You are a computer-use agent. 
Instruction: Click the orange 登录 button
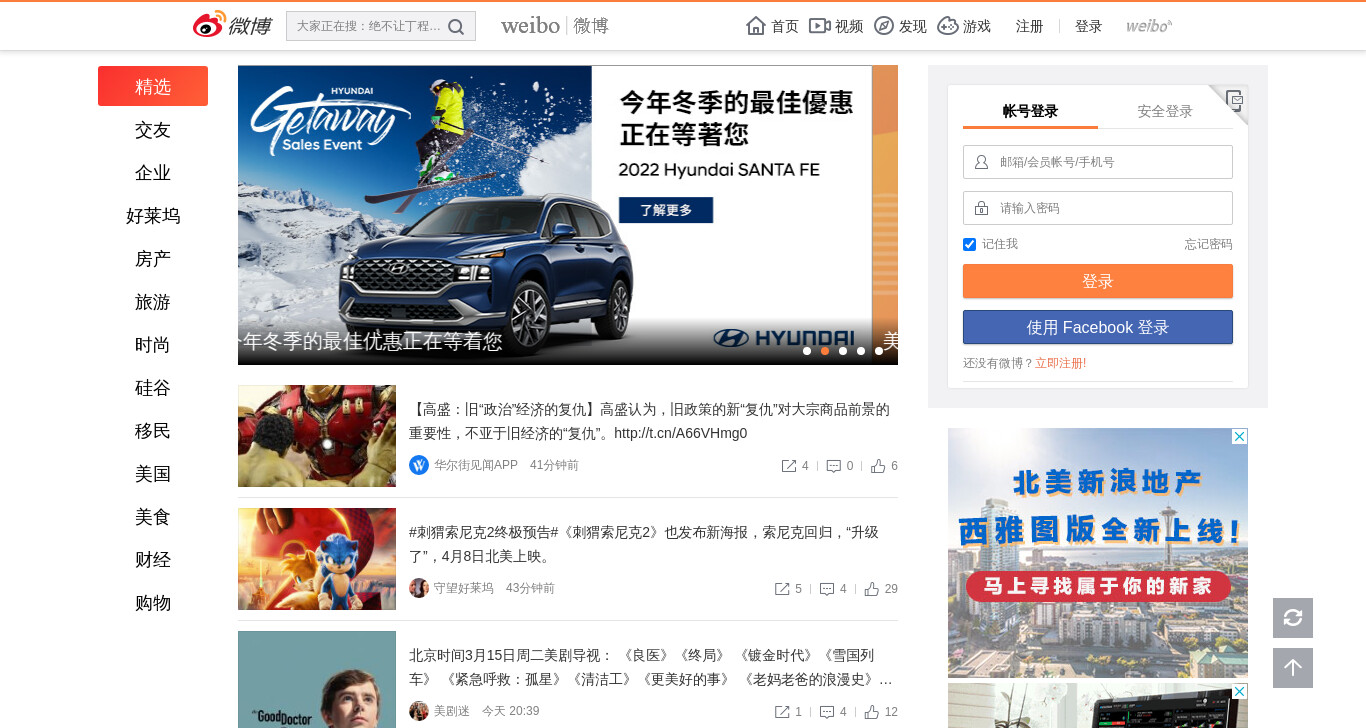click(1098, 281)
